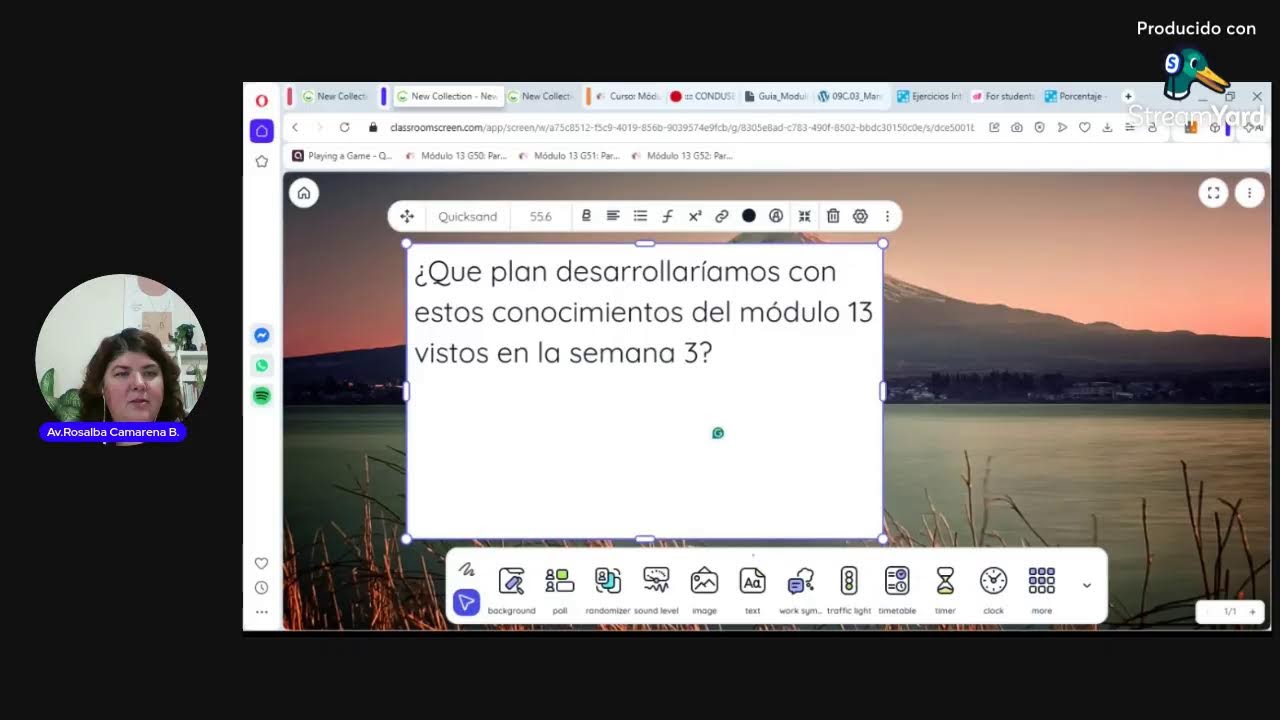Viewport: 1280px width, 720px height.
Task: Open text widget more options menu
Action: (887, 216)
